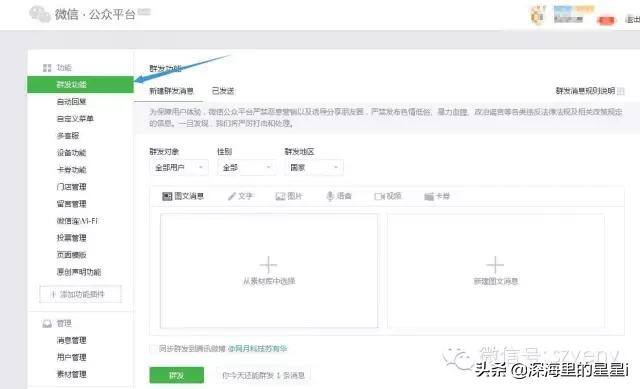Image resolution: width=640 pixels, height=389 pixels.
Task: Switch to the 新建群发消息 tab
Action: pos(171,91)
